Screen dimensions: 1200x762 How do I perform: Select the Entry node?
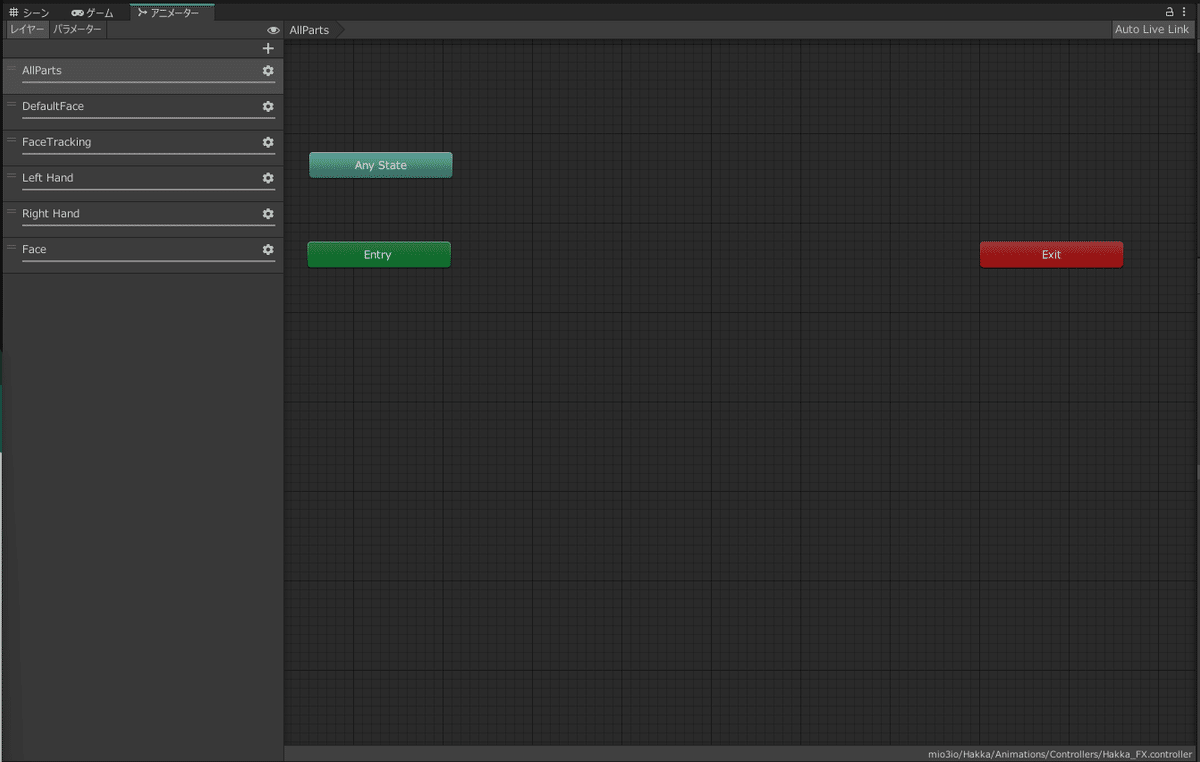(x=379, y=255)
